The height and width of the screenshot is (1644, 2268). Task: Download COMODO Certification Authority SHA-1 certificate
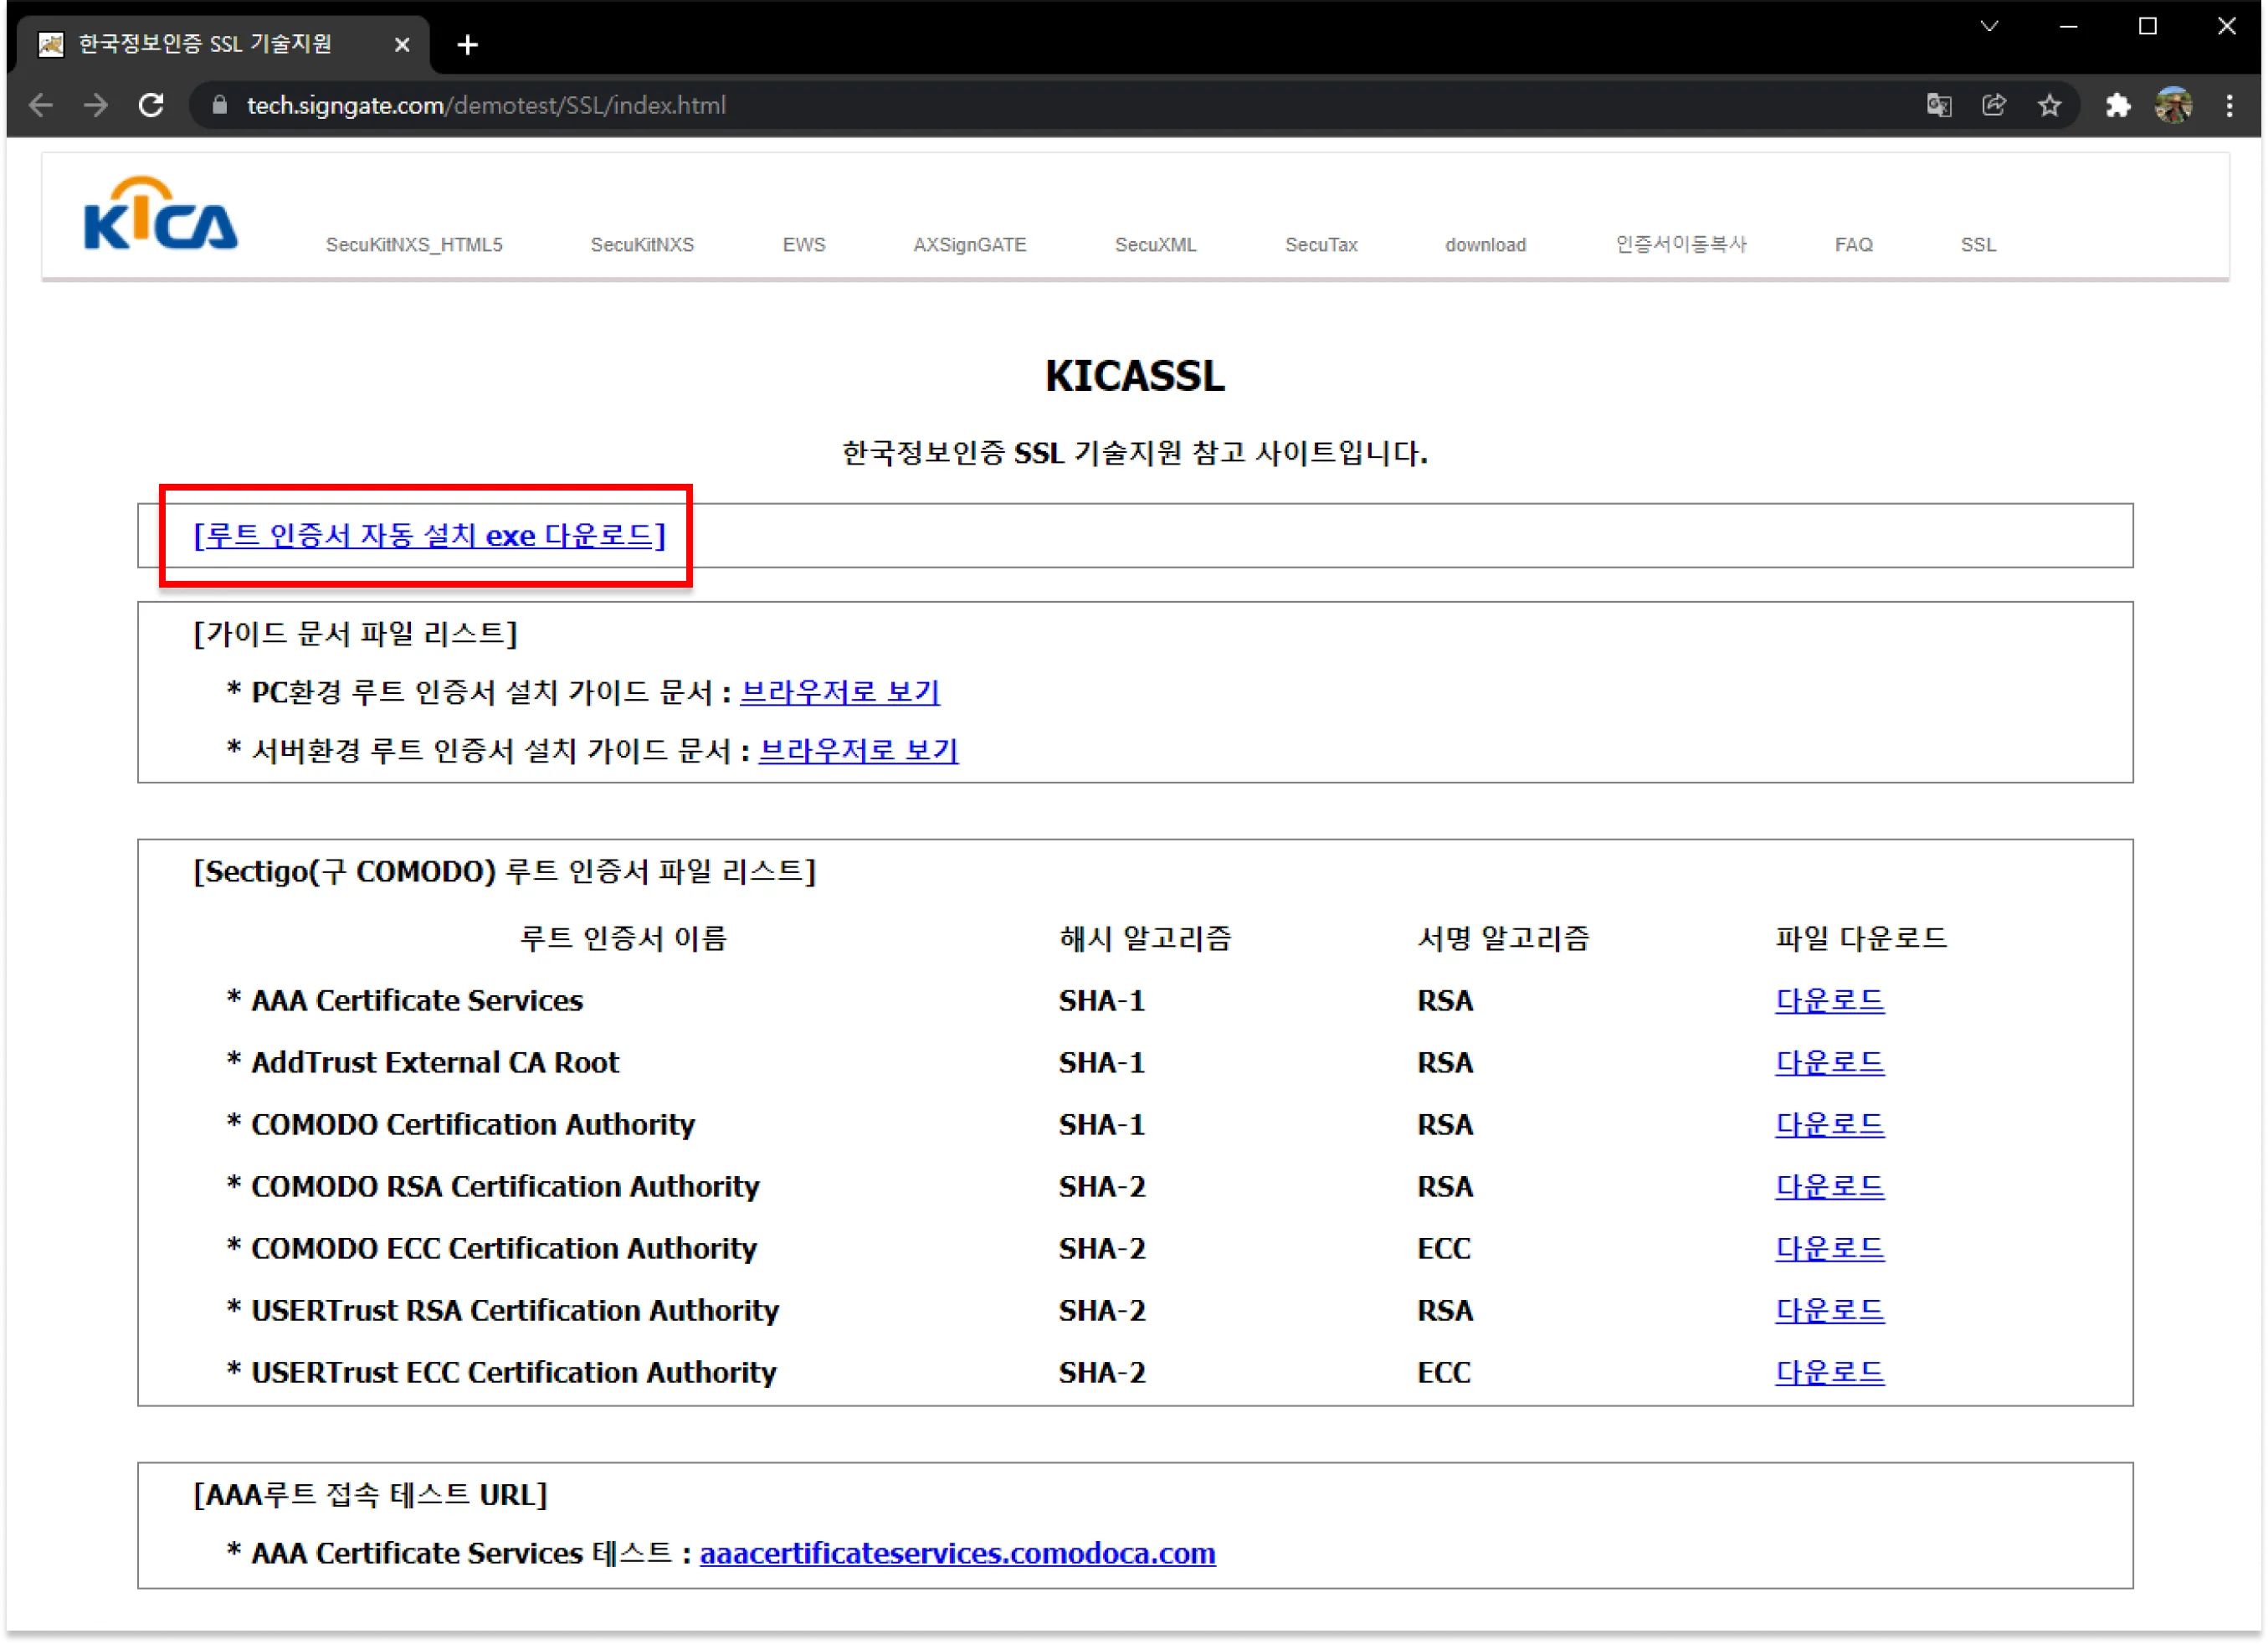[1830, 1125]
